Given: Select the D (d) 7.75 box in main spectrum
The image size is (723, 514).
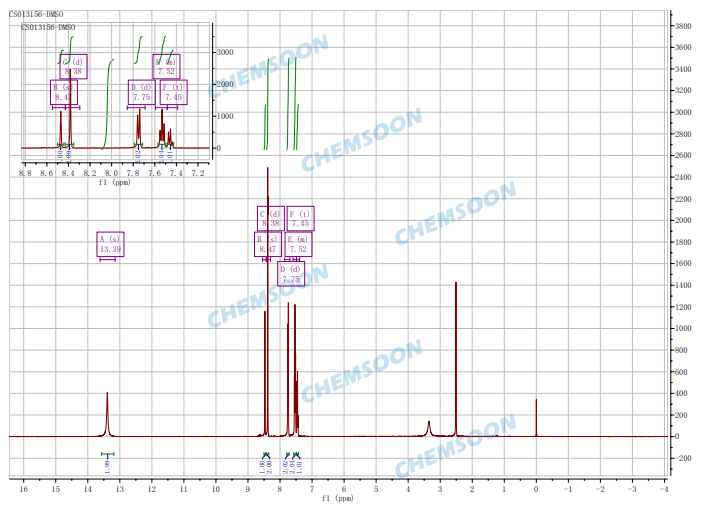Looking at the screenshot, I should point(291,274).
